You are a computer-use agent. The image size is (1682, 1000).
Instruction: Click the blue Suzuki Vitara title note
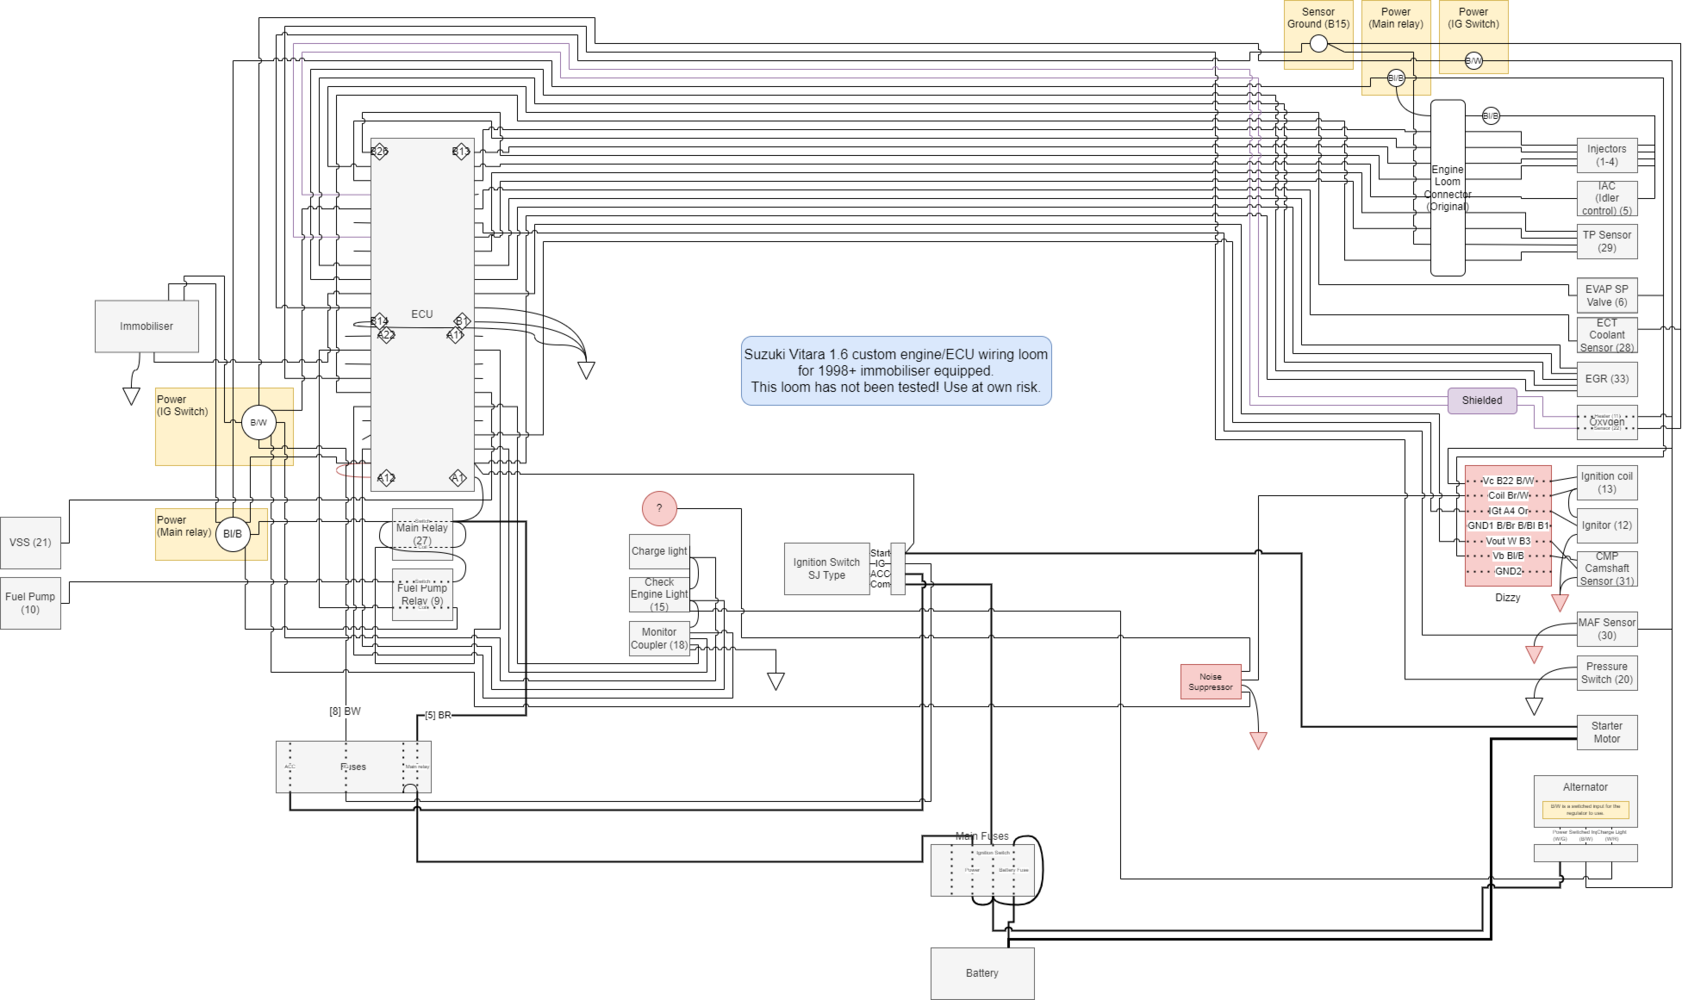point(896,371)
